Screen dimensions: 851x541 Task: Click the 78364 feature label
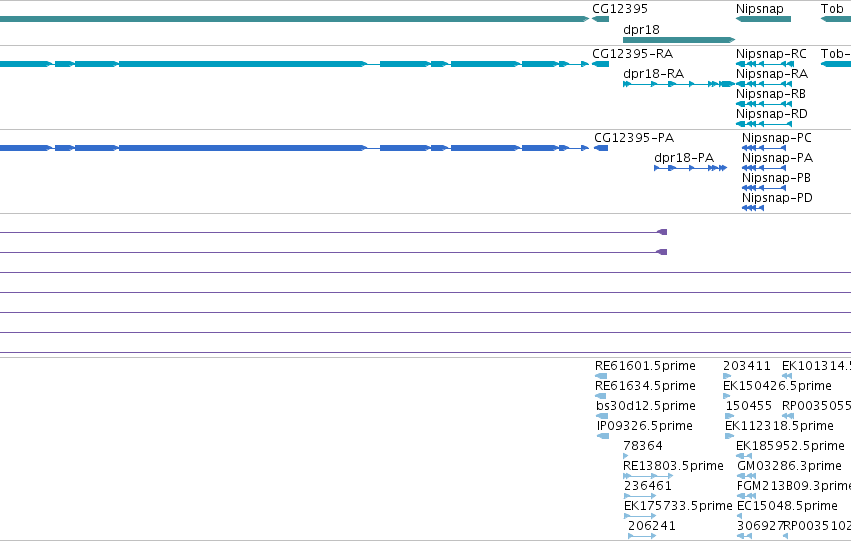[643, 446]
